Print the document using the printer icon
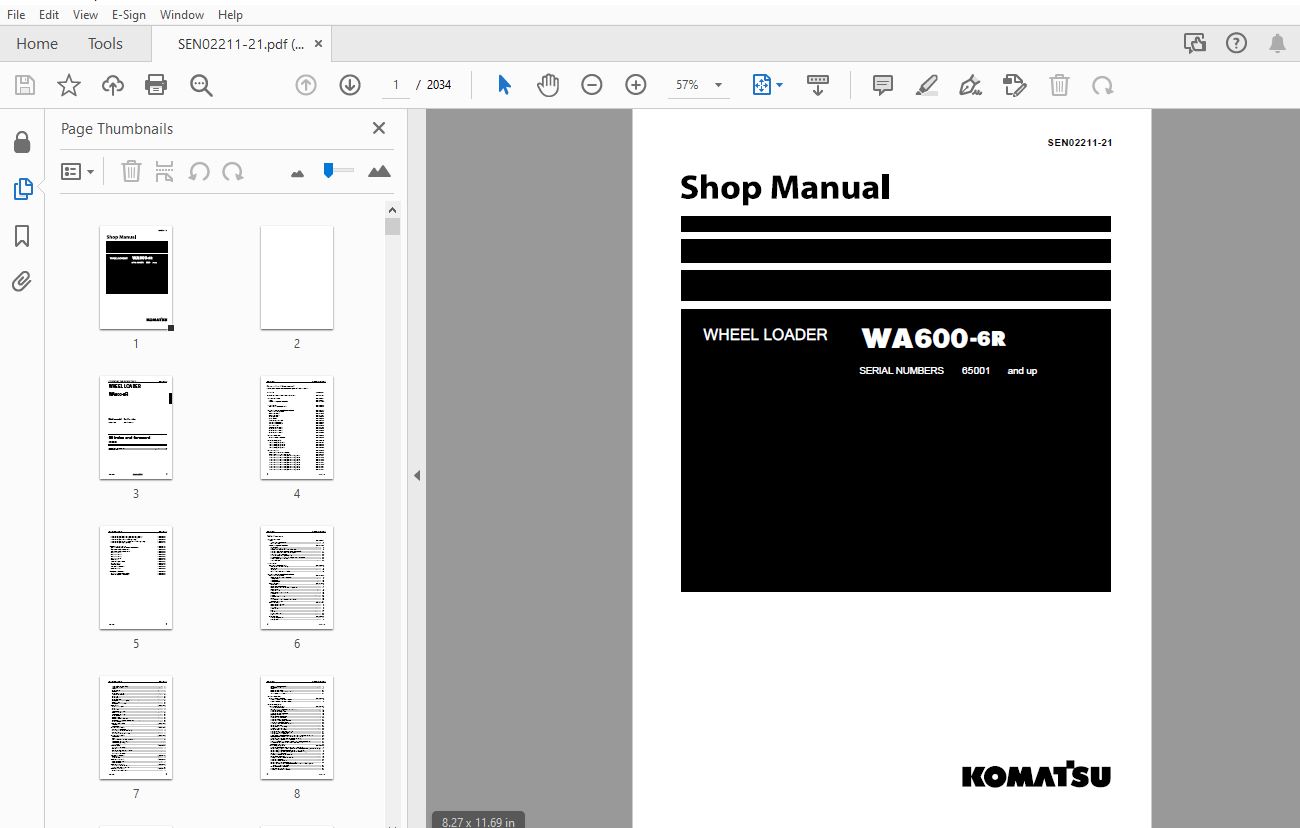 pos(156,85)
